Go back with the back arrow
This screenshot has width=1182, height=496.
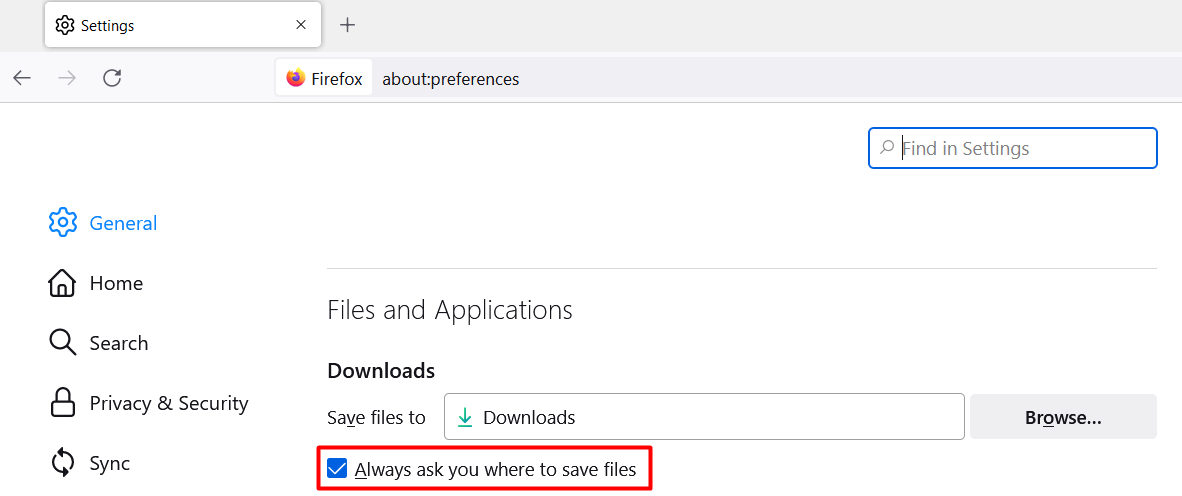pos(22,78)
